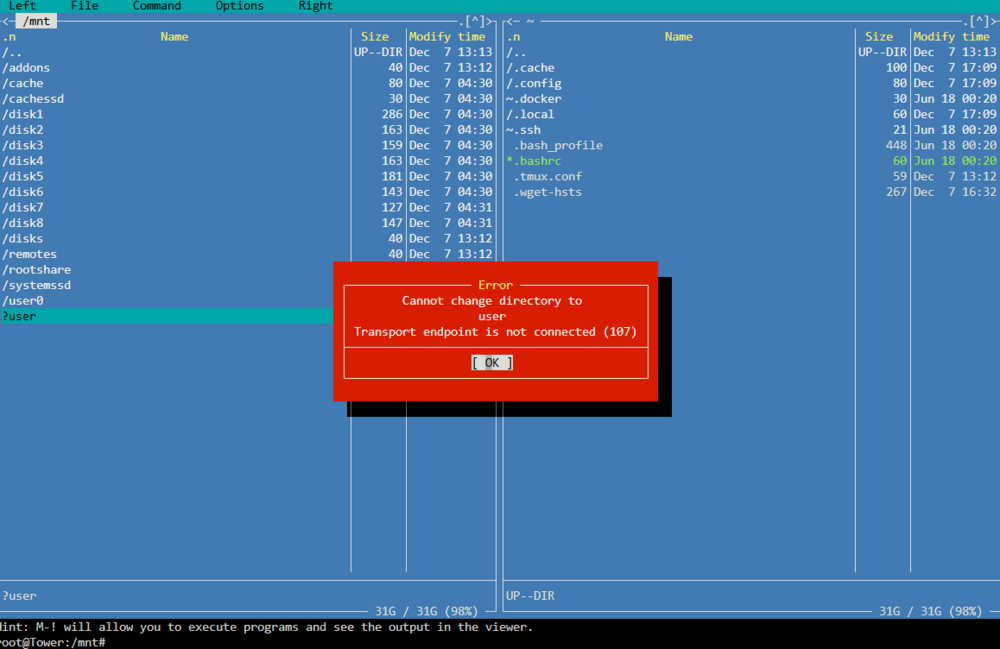Sort right panel by Modify time column

952,36
